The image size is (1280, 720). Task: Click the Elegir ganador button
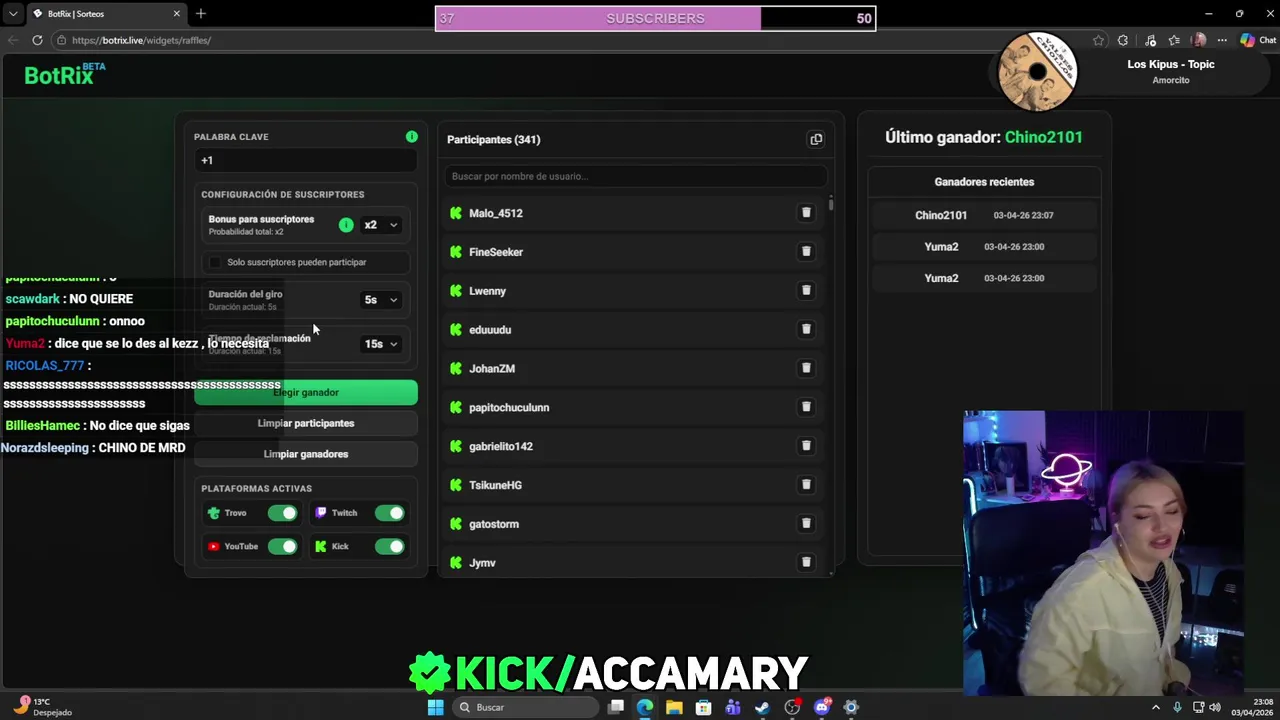click(x=306, y=392)
